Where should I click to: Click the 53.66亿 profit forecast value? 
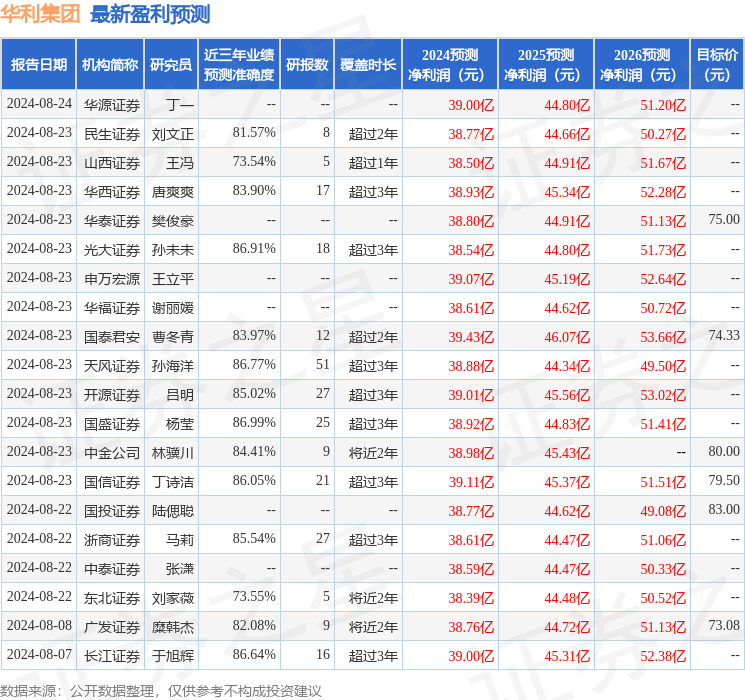(x=664, y=336)
